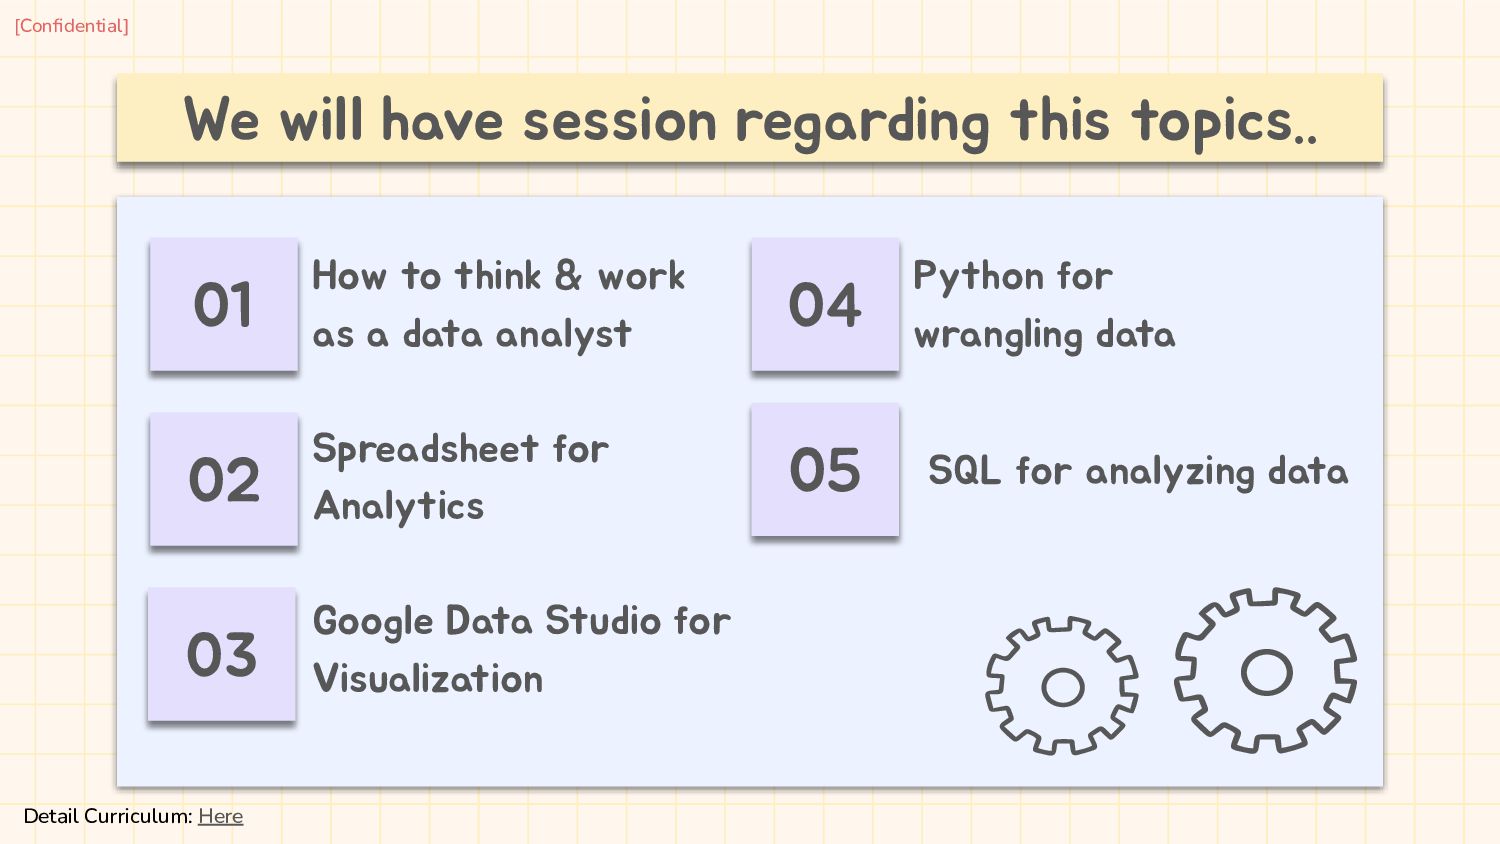Click the 02 number box

tap(224, 479)
